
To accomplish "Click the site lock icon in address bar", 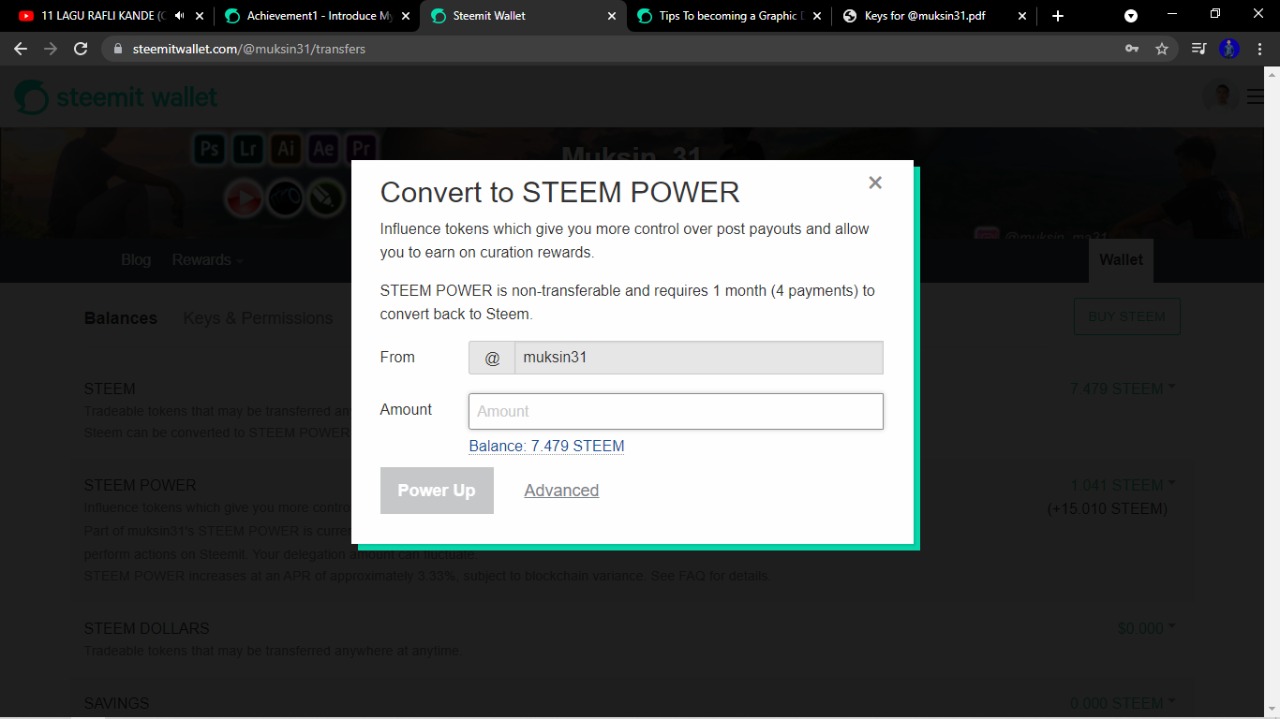I will [x=118, y=48].
